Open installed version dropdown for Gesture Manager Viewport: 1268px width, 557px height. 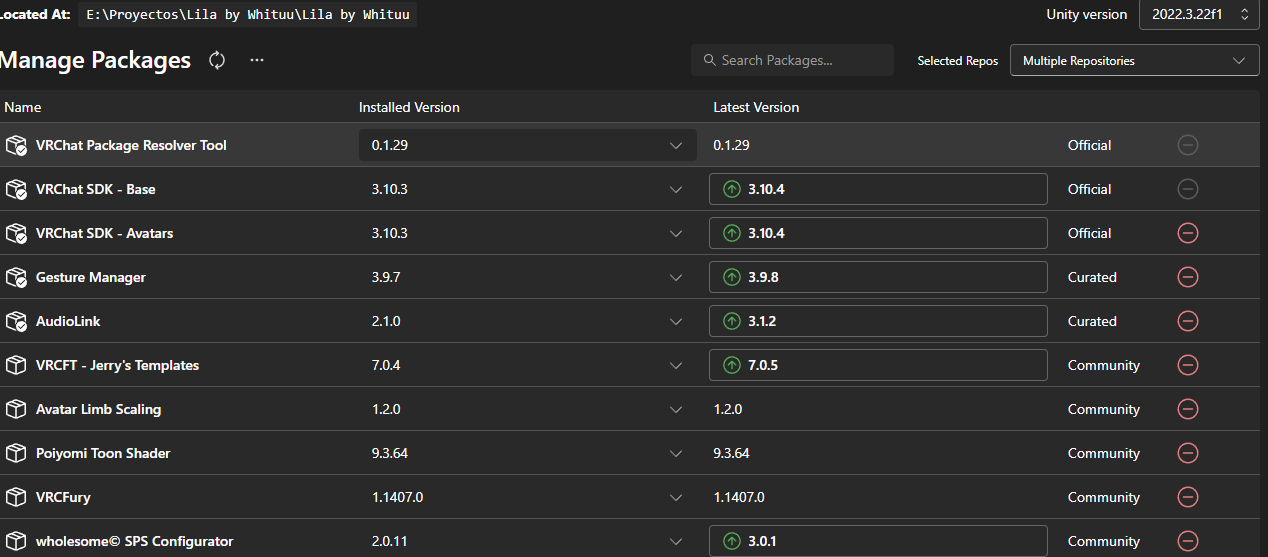[528, 277]
